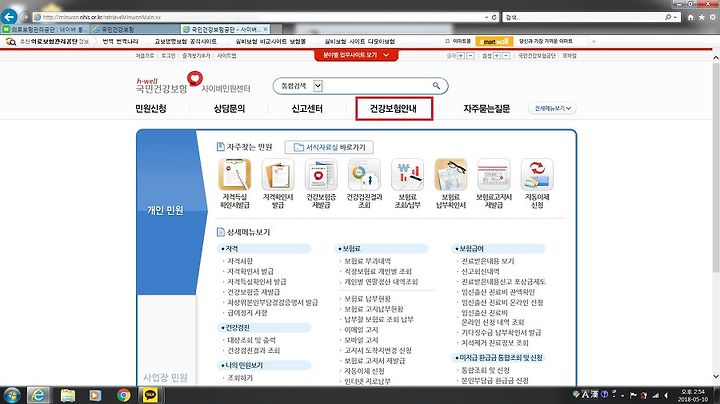The image size is (720, 404).
Task: Open the 상담문의 menu
Action: (229, 109)
